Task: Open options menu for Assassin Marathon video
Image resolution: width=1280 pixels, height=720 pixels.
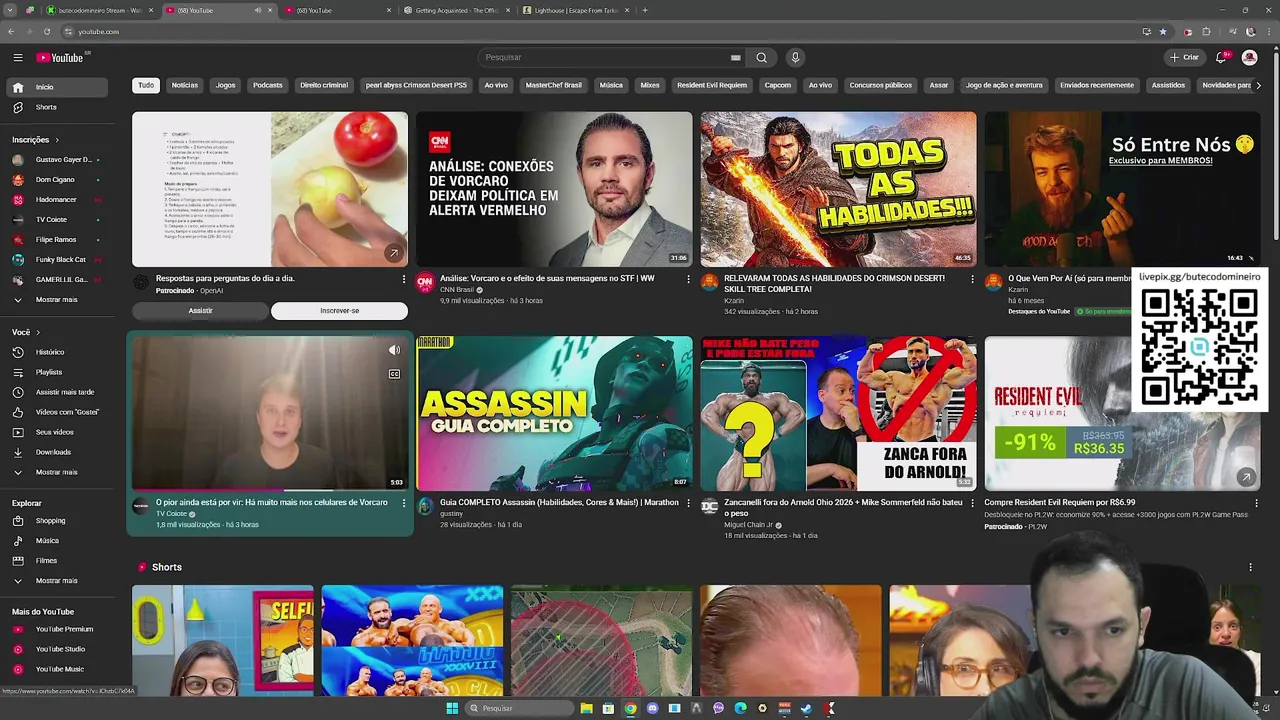Action: (x=688, y=503)
